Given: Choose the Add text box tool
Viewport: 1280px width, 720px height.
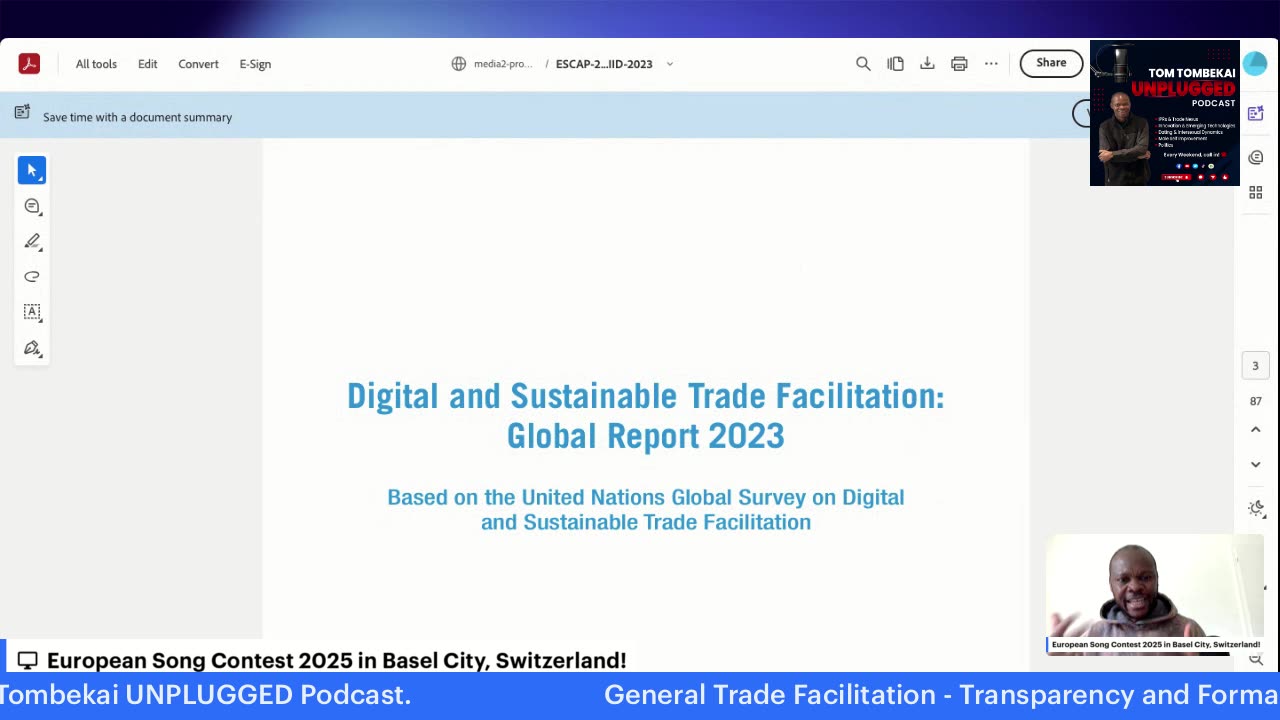Looking at the screenshot, I should point(32,312).
